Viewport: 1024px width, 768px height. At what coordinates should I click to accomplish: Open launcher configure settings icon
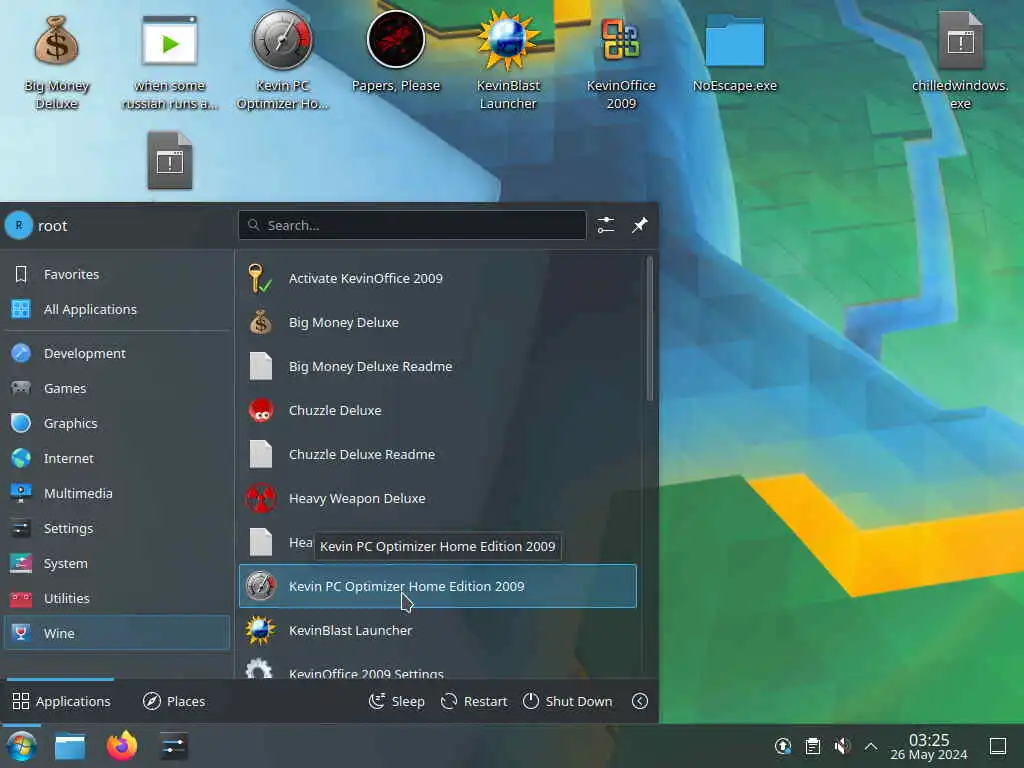tap(605, 225)
